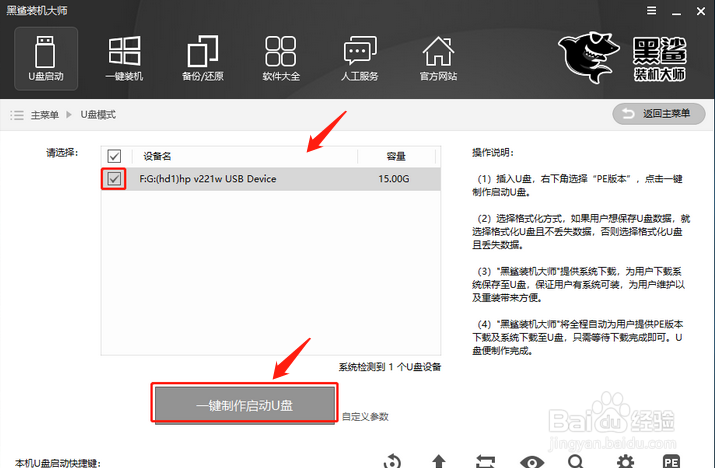Minimize the 黑鲨装机大师 window
The height and width of the screenshot is (468, 715).
(x=676, y=12)
